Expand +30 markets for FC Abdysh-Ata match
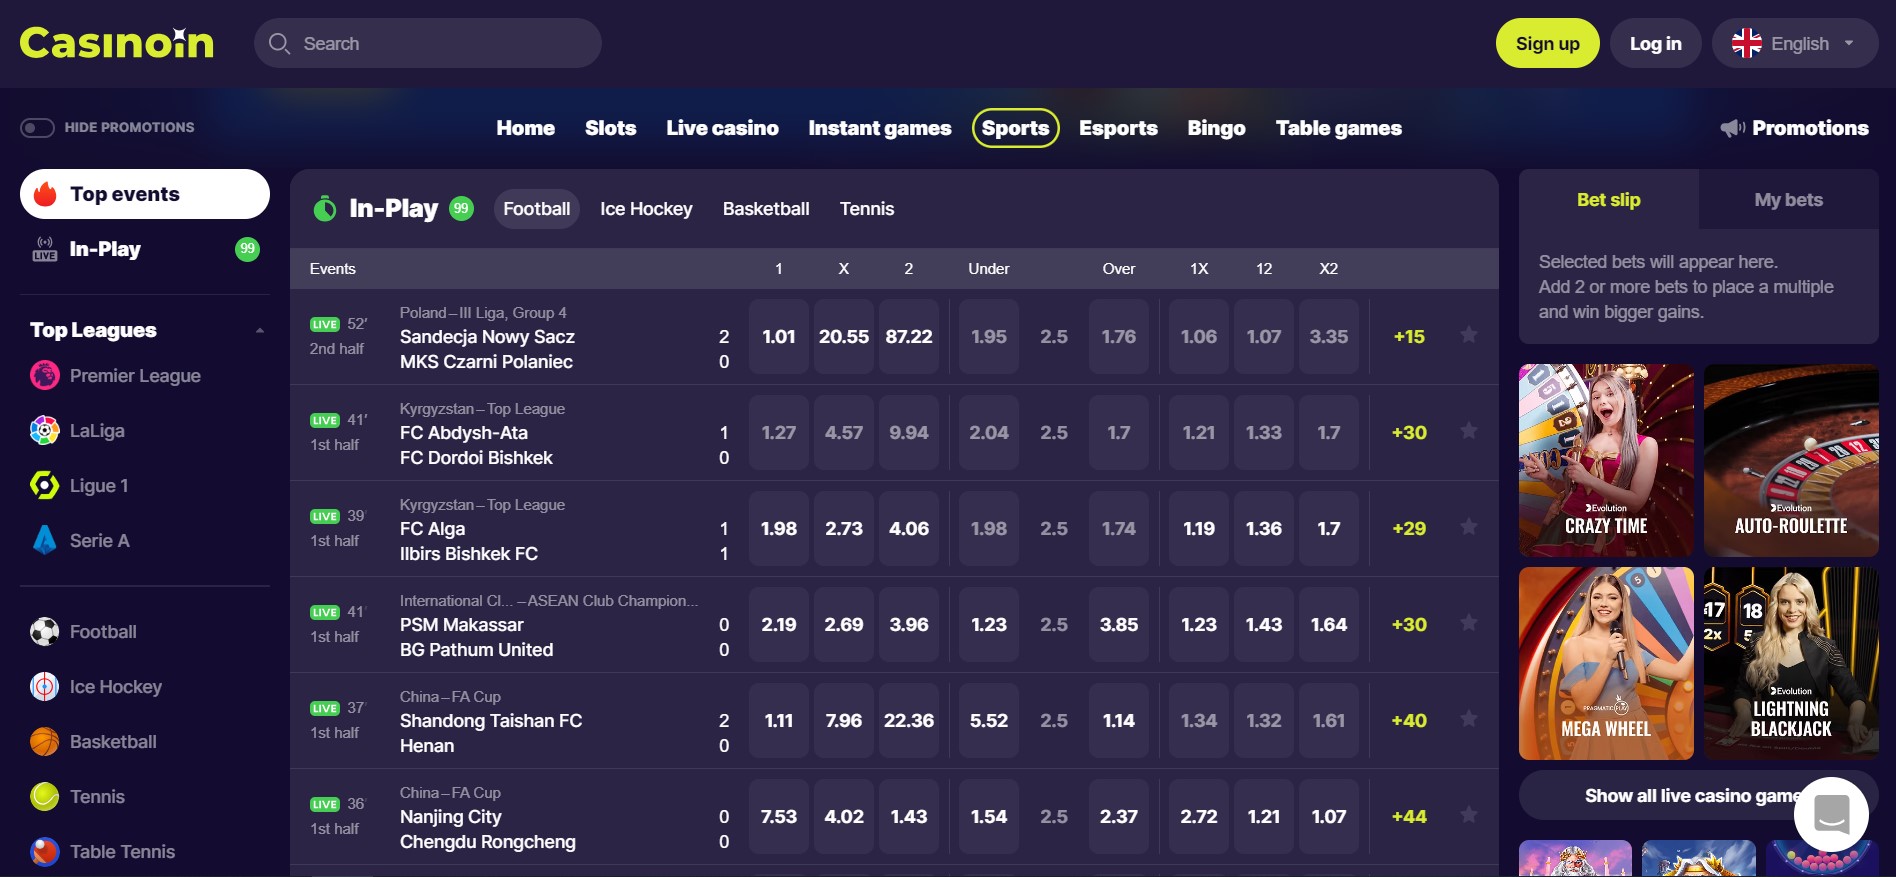 point(1409,433)
